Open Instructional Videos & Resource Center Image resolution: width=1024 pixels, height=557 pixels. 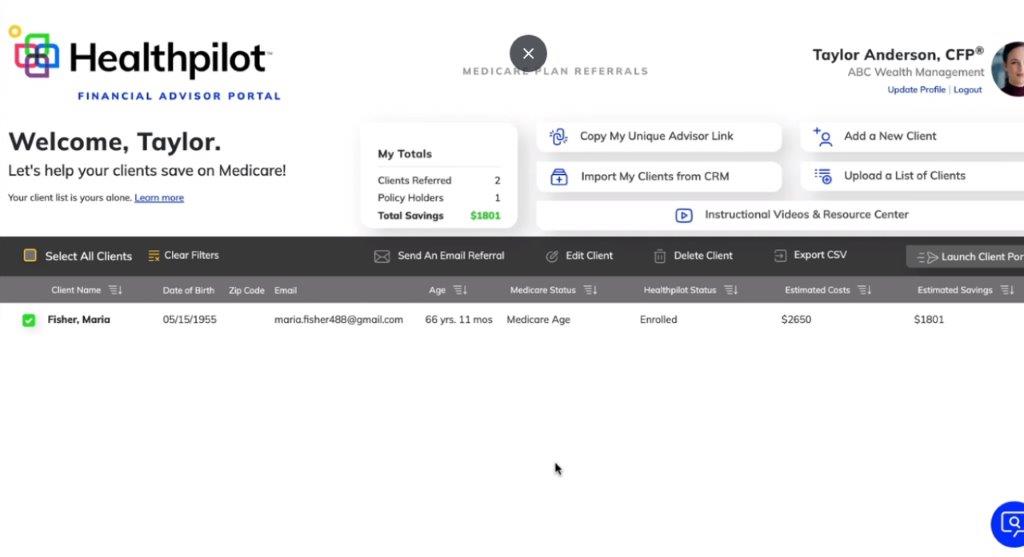pos(780,215)
